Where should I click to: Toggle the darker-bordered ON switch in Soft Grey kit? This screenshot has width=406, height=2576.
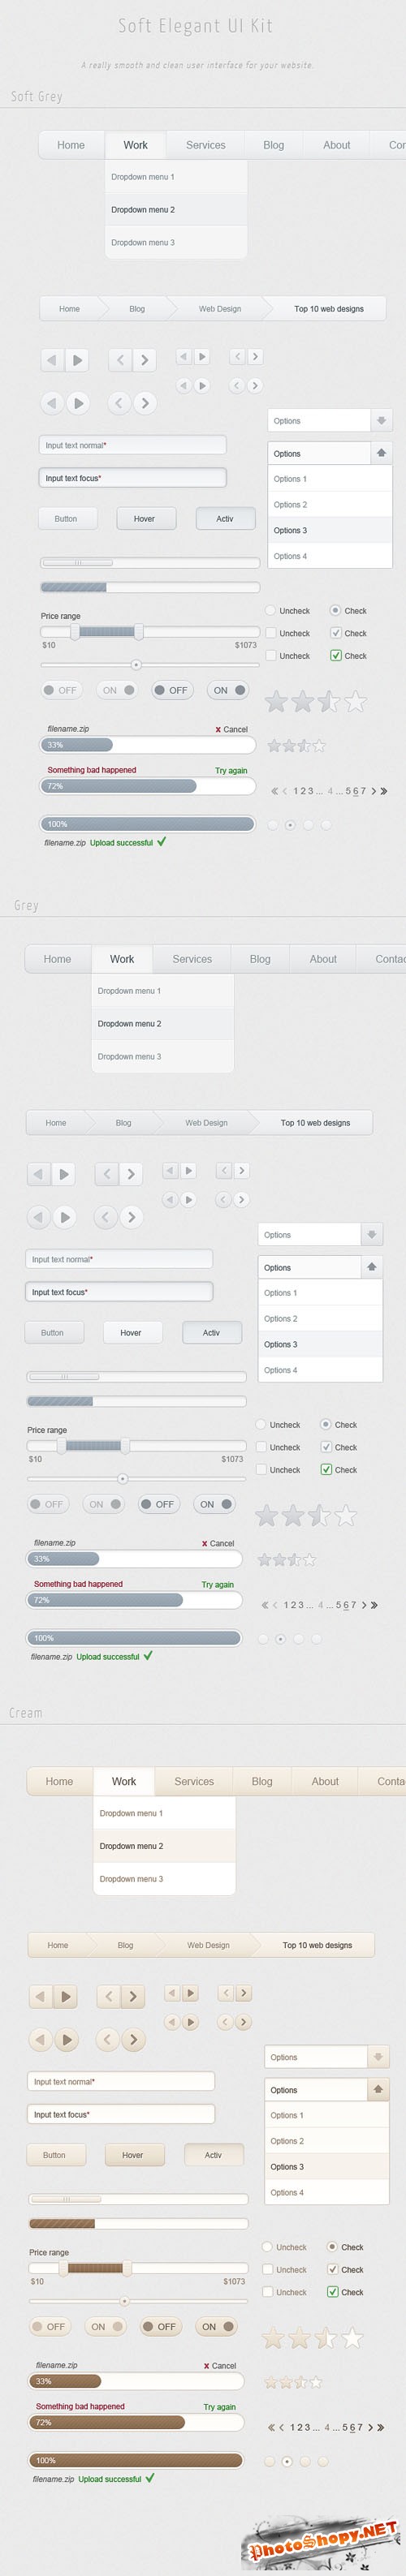pyautogui.click(x=228, y=690)
